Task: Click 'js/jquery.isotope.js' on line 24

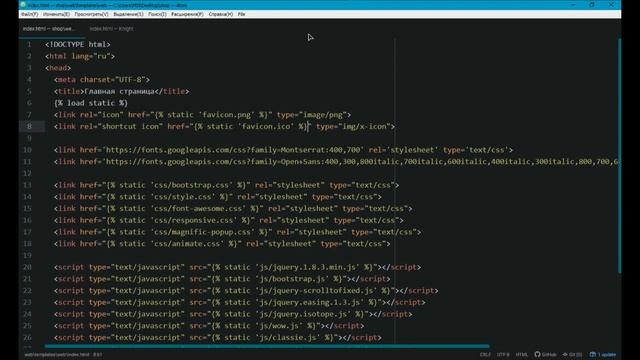Action: [304, 314]
